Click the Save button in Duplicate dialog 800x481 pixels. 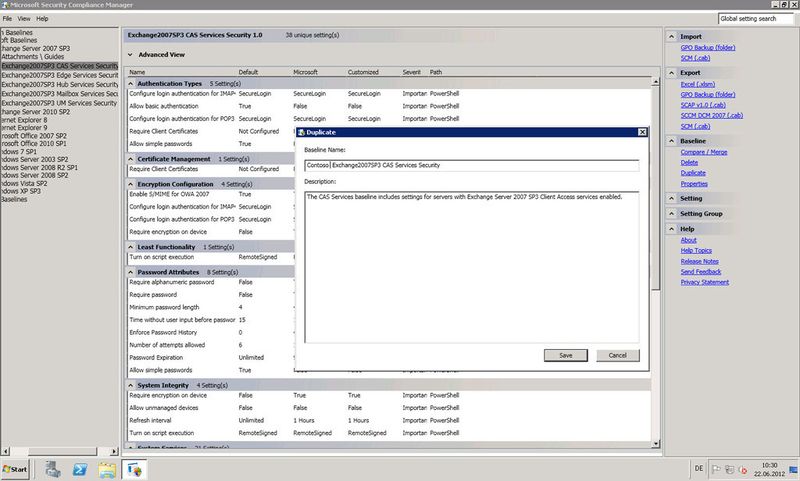pyautogui.click(x=565, y=356)
